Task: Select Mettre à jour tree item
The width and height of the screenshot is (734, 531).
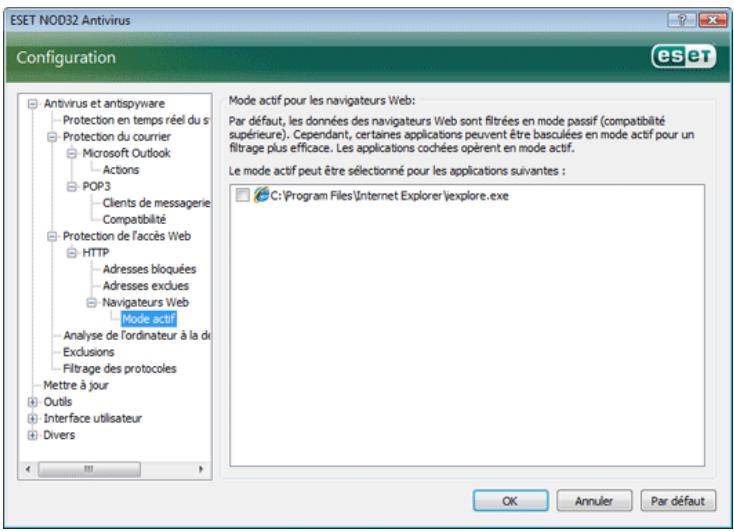Action: click(76, 385)
